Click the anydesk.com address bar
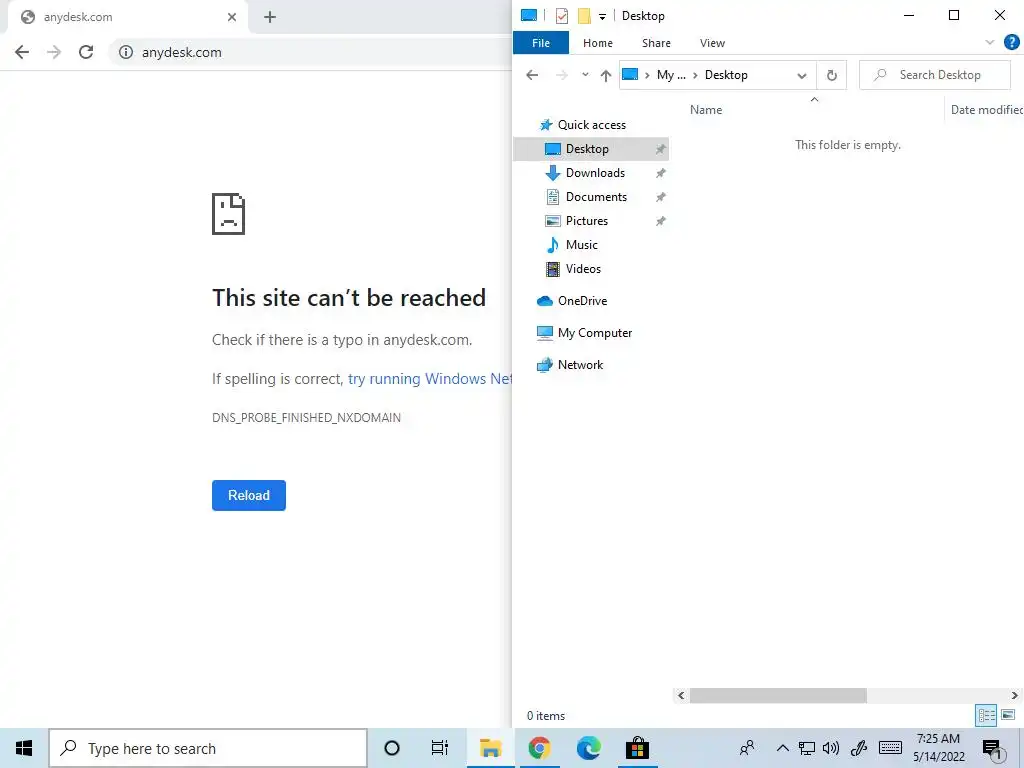The width and height of the screenshot is (1024, 768). tap(311, 52)
